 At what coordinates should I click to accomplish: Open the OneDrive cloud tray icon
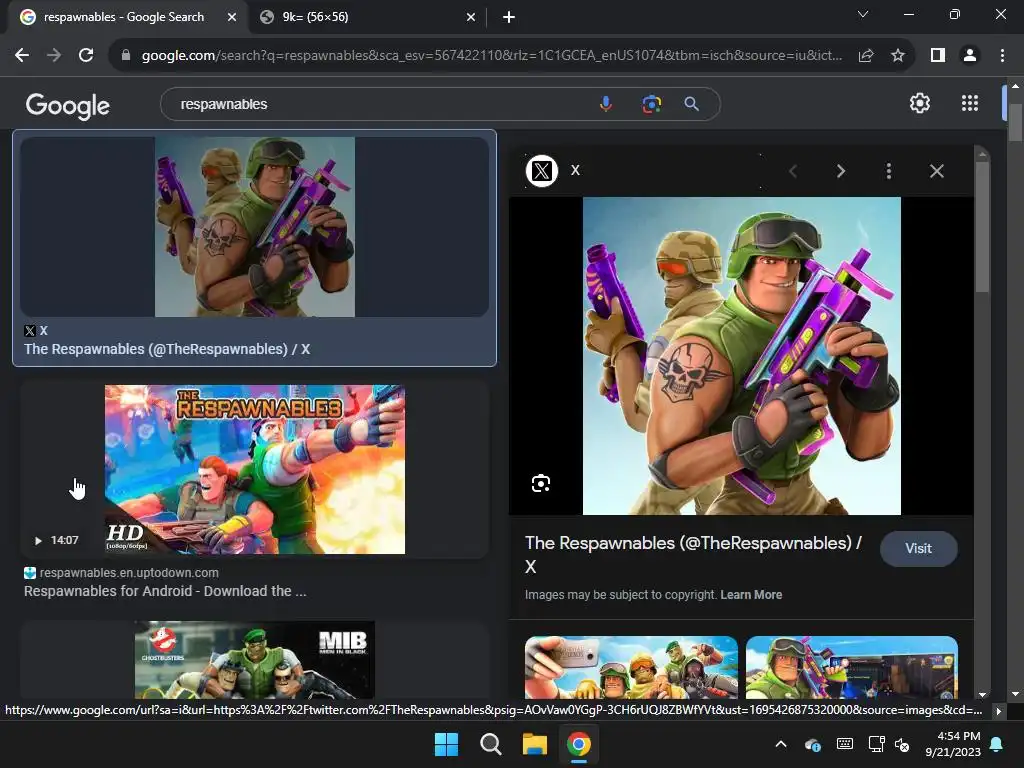tap(813, 744)
